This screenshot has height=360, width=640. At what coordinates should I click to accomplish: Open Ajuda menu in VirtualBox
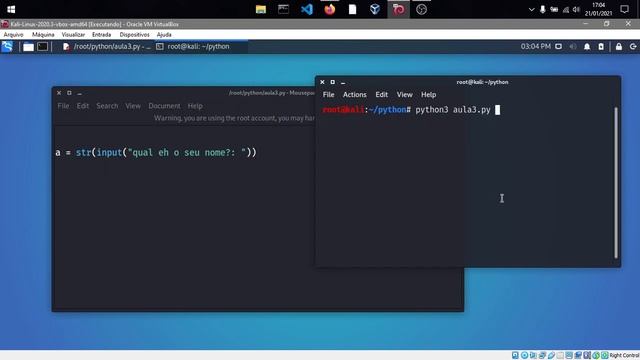(164, 35)
